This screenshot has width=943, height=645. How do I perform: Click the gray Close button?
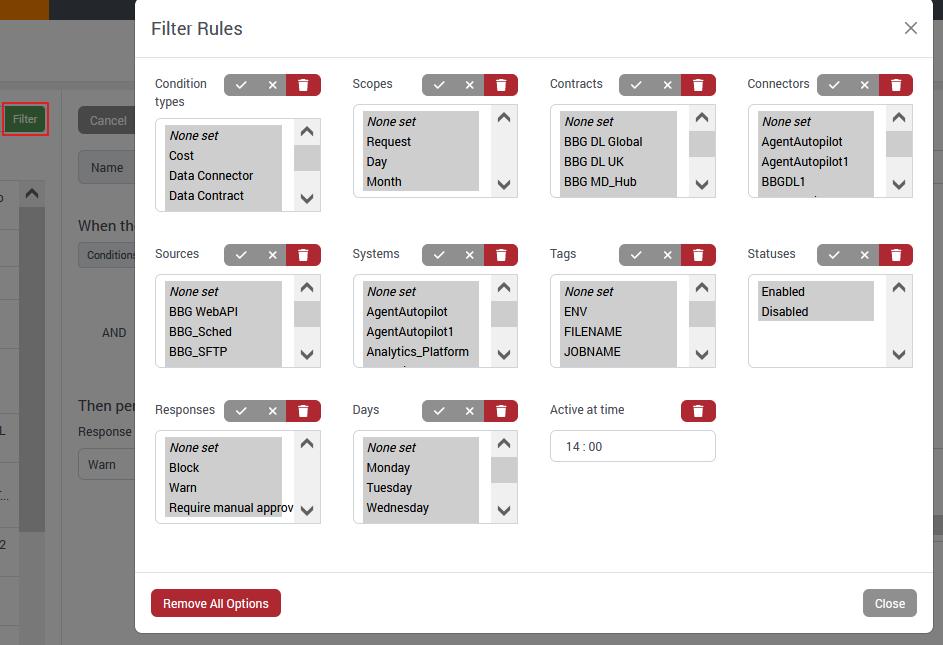[x=889, y=603]
